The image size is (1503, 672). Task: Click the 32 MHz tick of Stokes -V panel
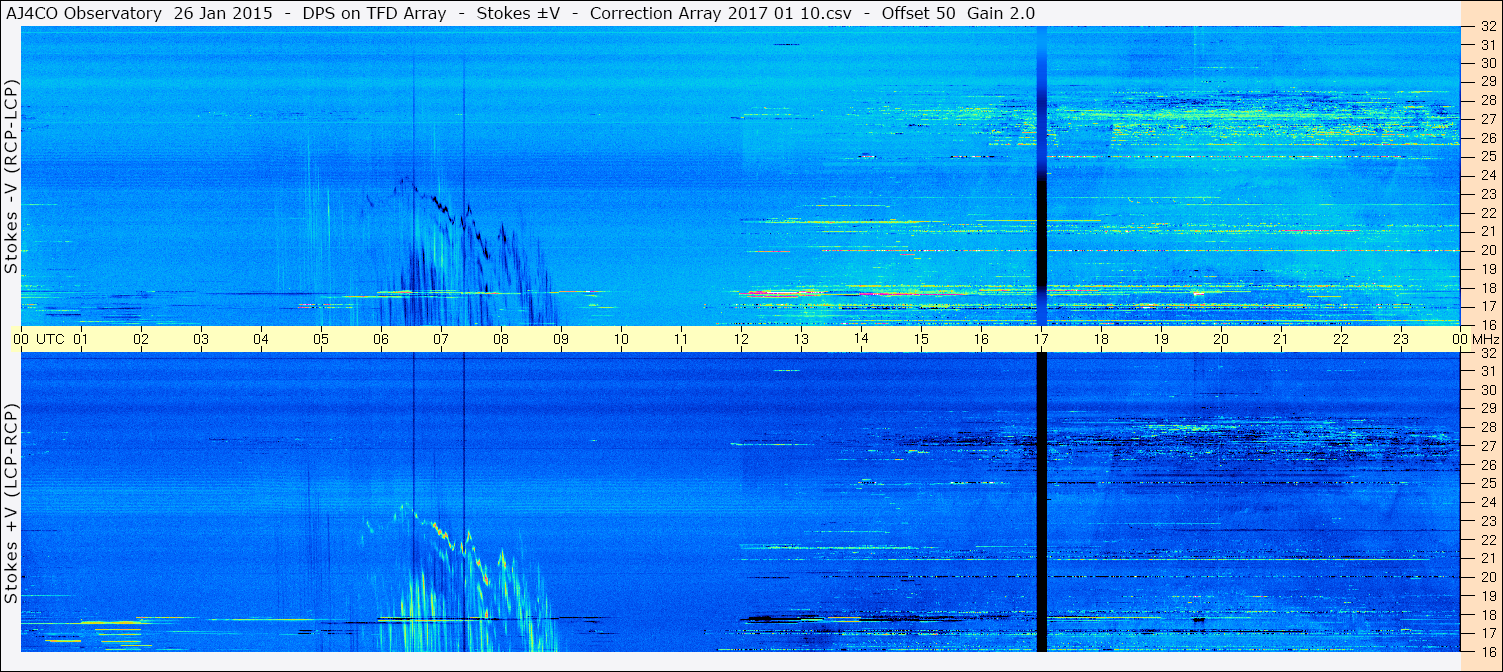[1487, 27]
